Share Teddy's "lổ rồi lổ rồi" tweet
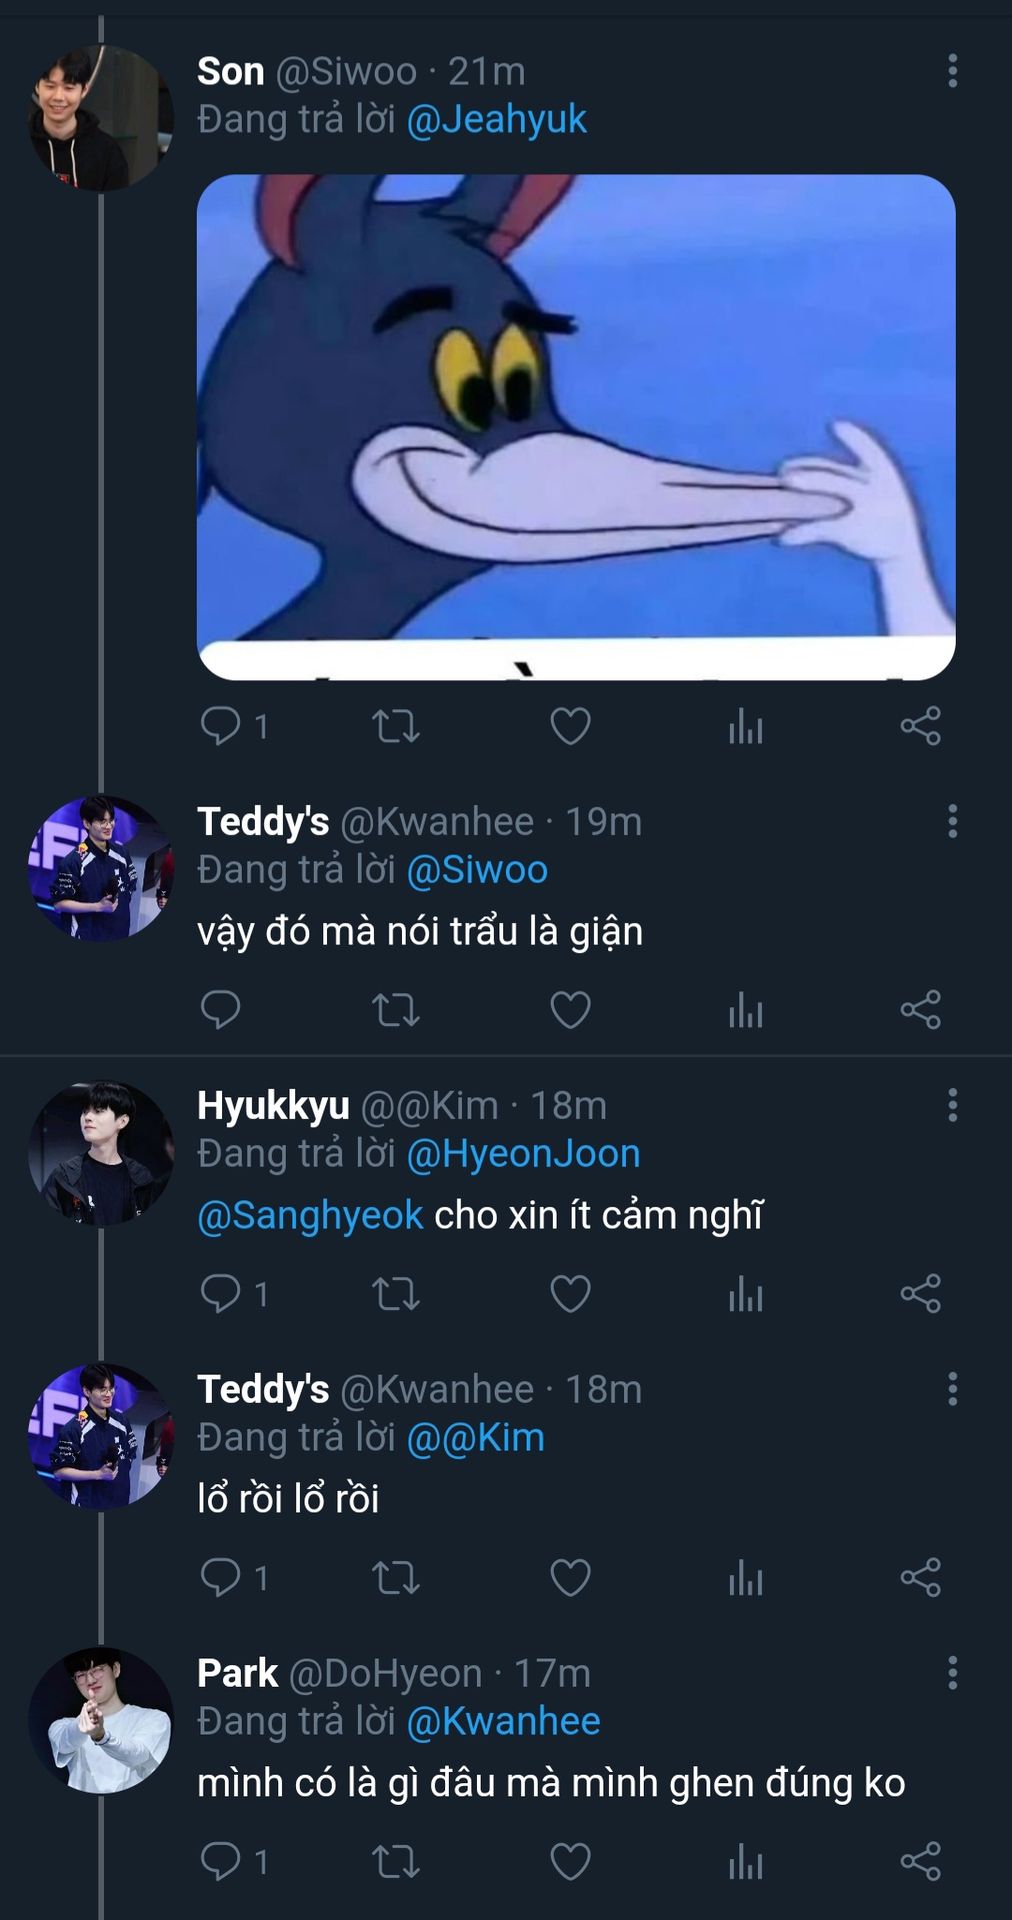 pos(920,1578)
